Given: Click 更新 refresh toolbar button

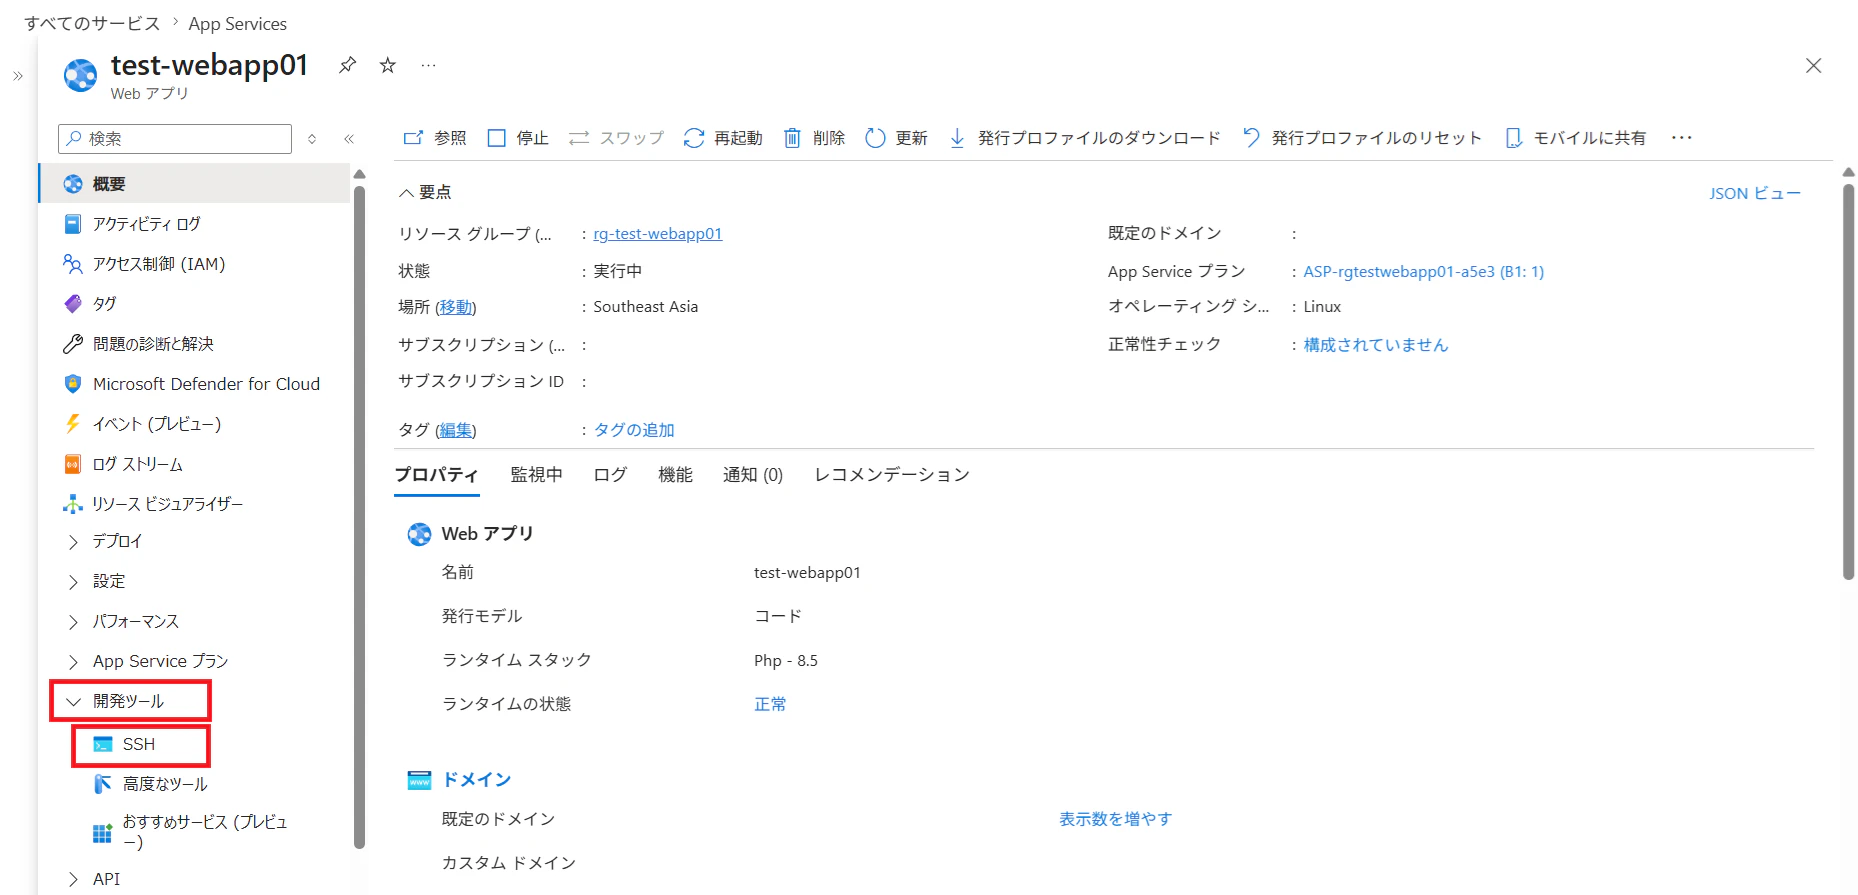Looking at the screenshot, I should [x=896, y=138].
